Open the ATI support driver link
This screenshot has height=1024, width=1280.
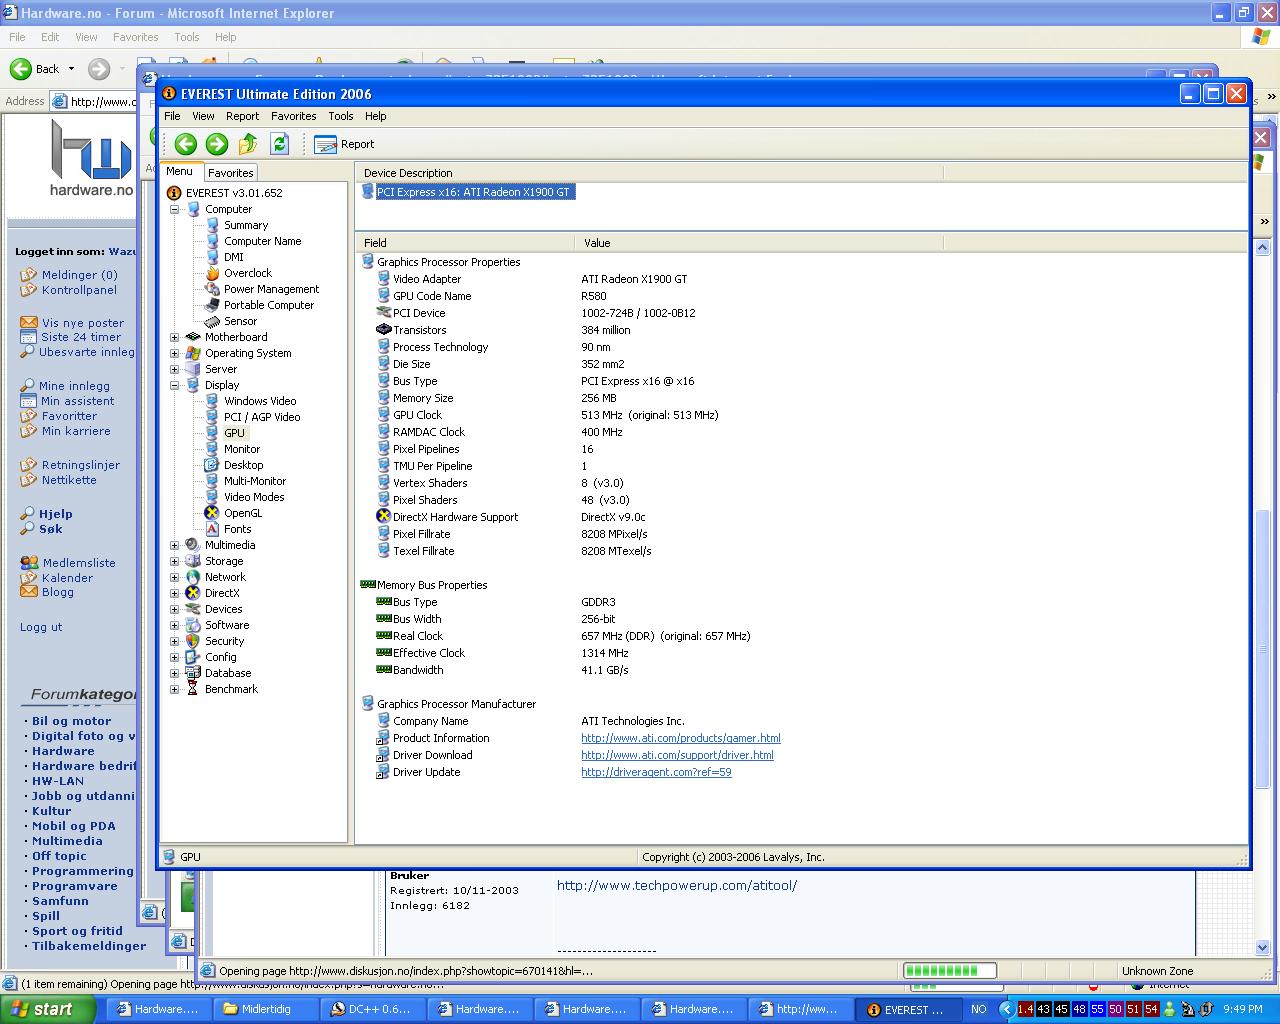(x=677, y=755)
